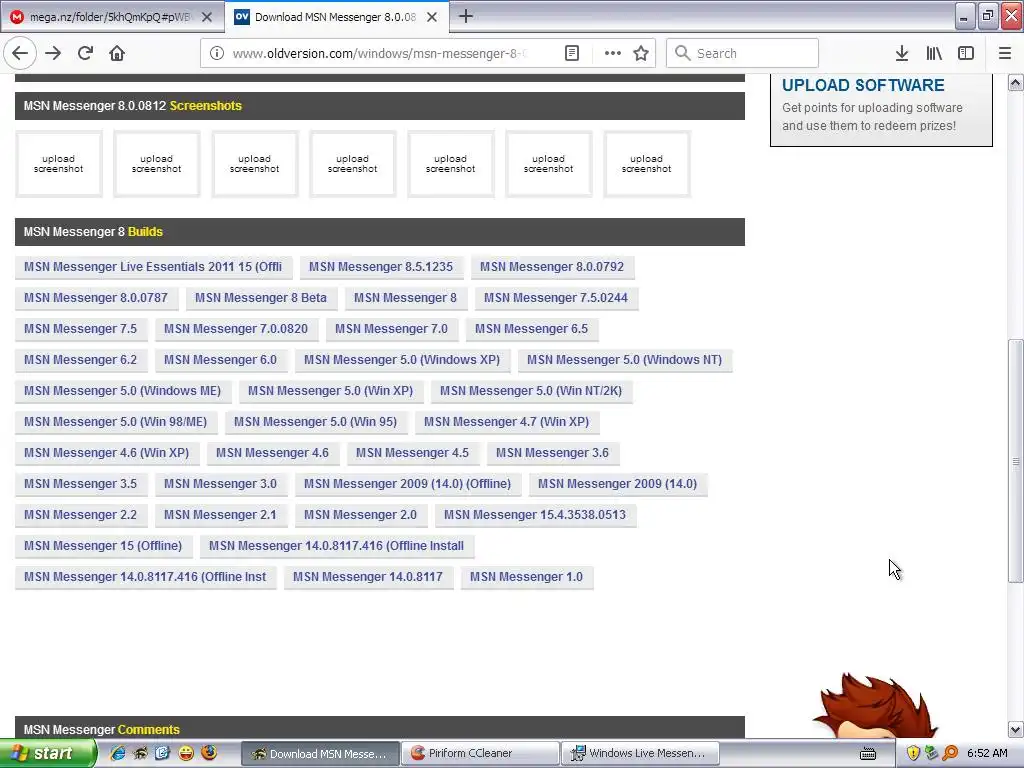Open MSN Messenger 6.5 build
1024x768 pixels.
point(532,328)
